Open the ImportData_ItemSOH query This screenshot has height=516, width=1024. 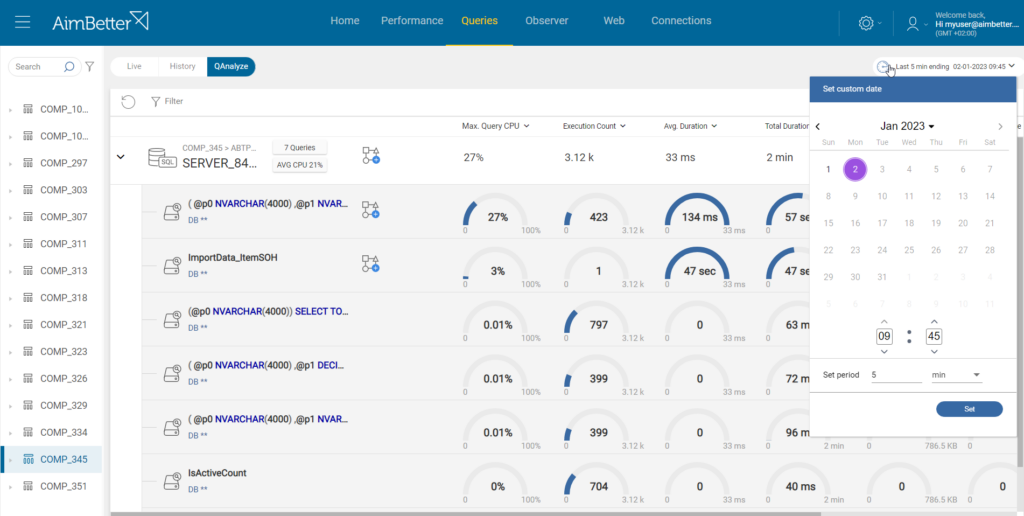pos(232,257)
